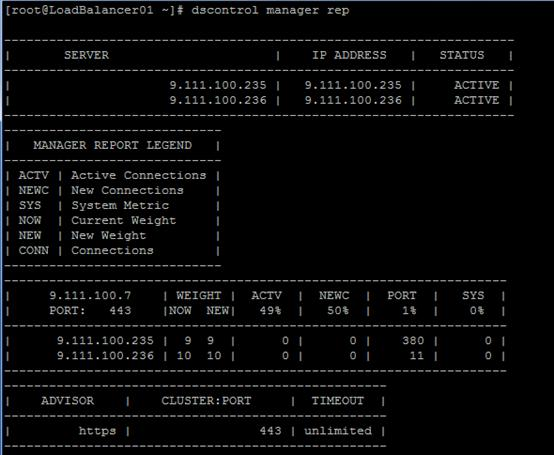Screen dimensions: 554x455
Task: Select server name 9.111.100.235 in top table
Action: pos(218,85)
